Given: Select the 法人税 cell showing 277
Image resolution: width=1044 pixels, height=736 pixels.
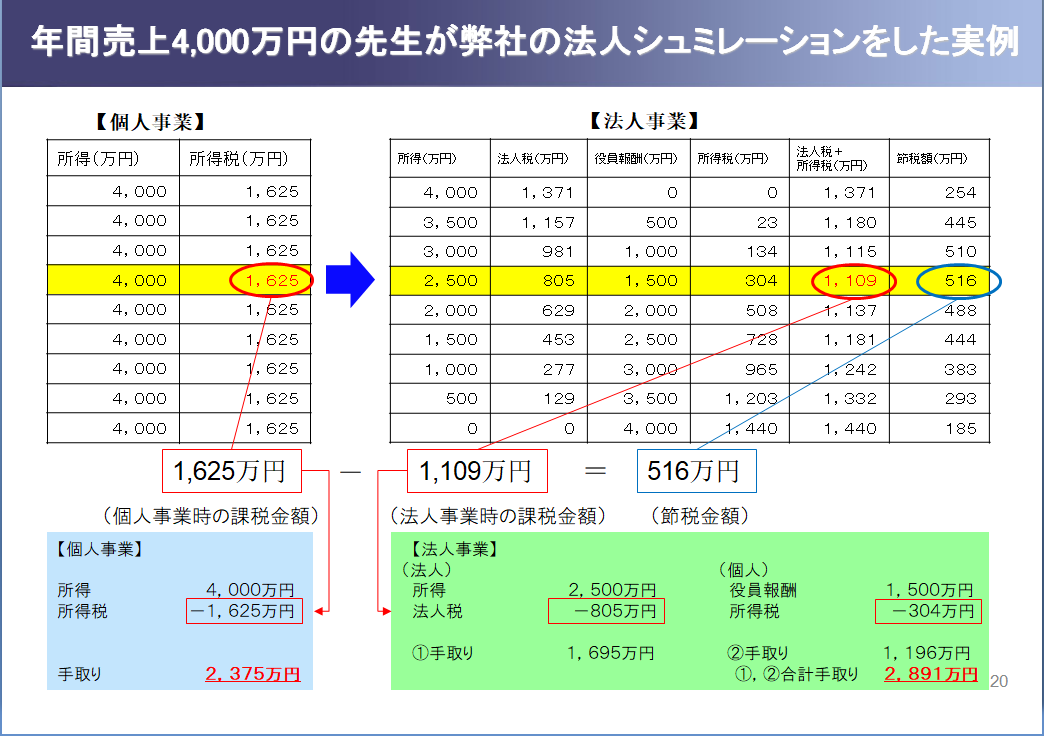Looking at the screenshot, I should coord(539,369).
